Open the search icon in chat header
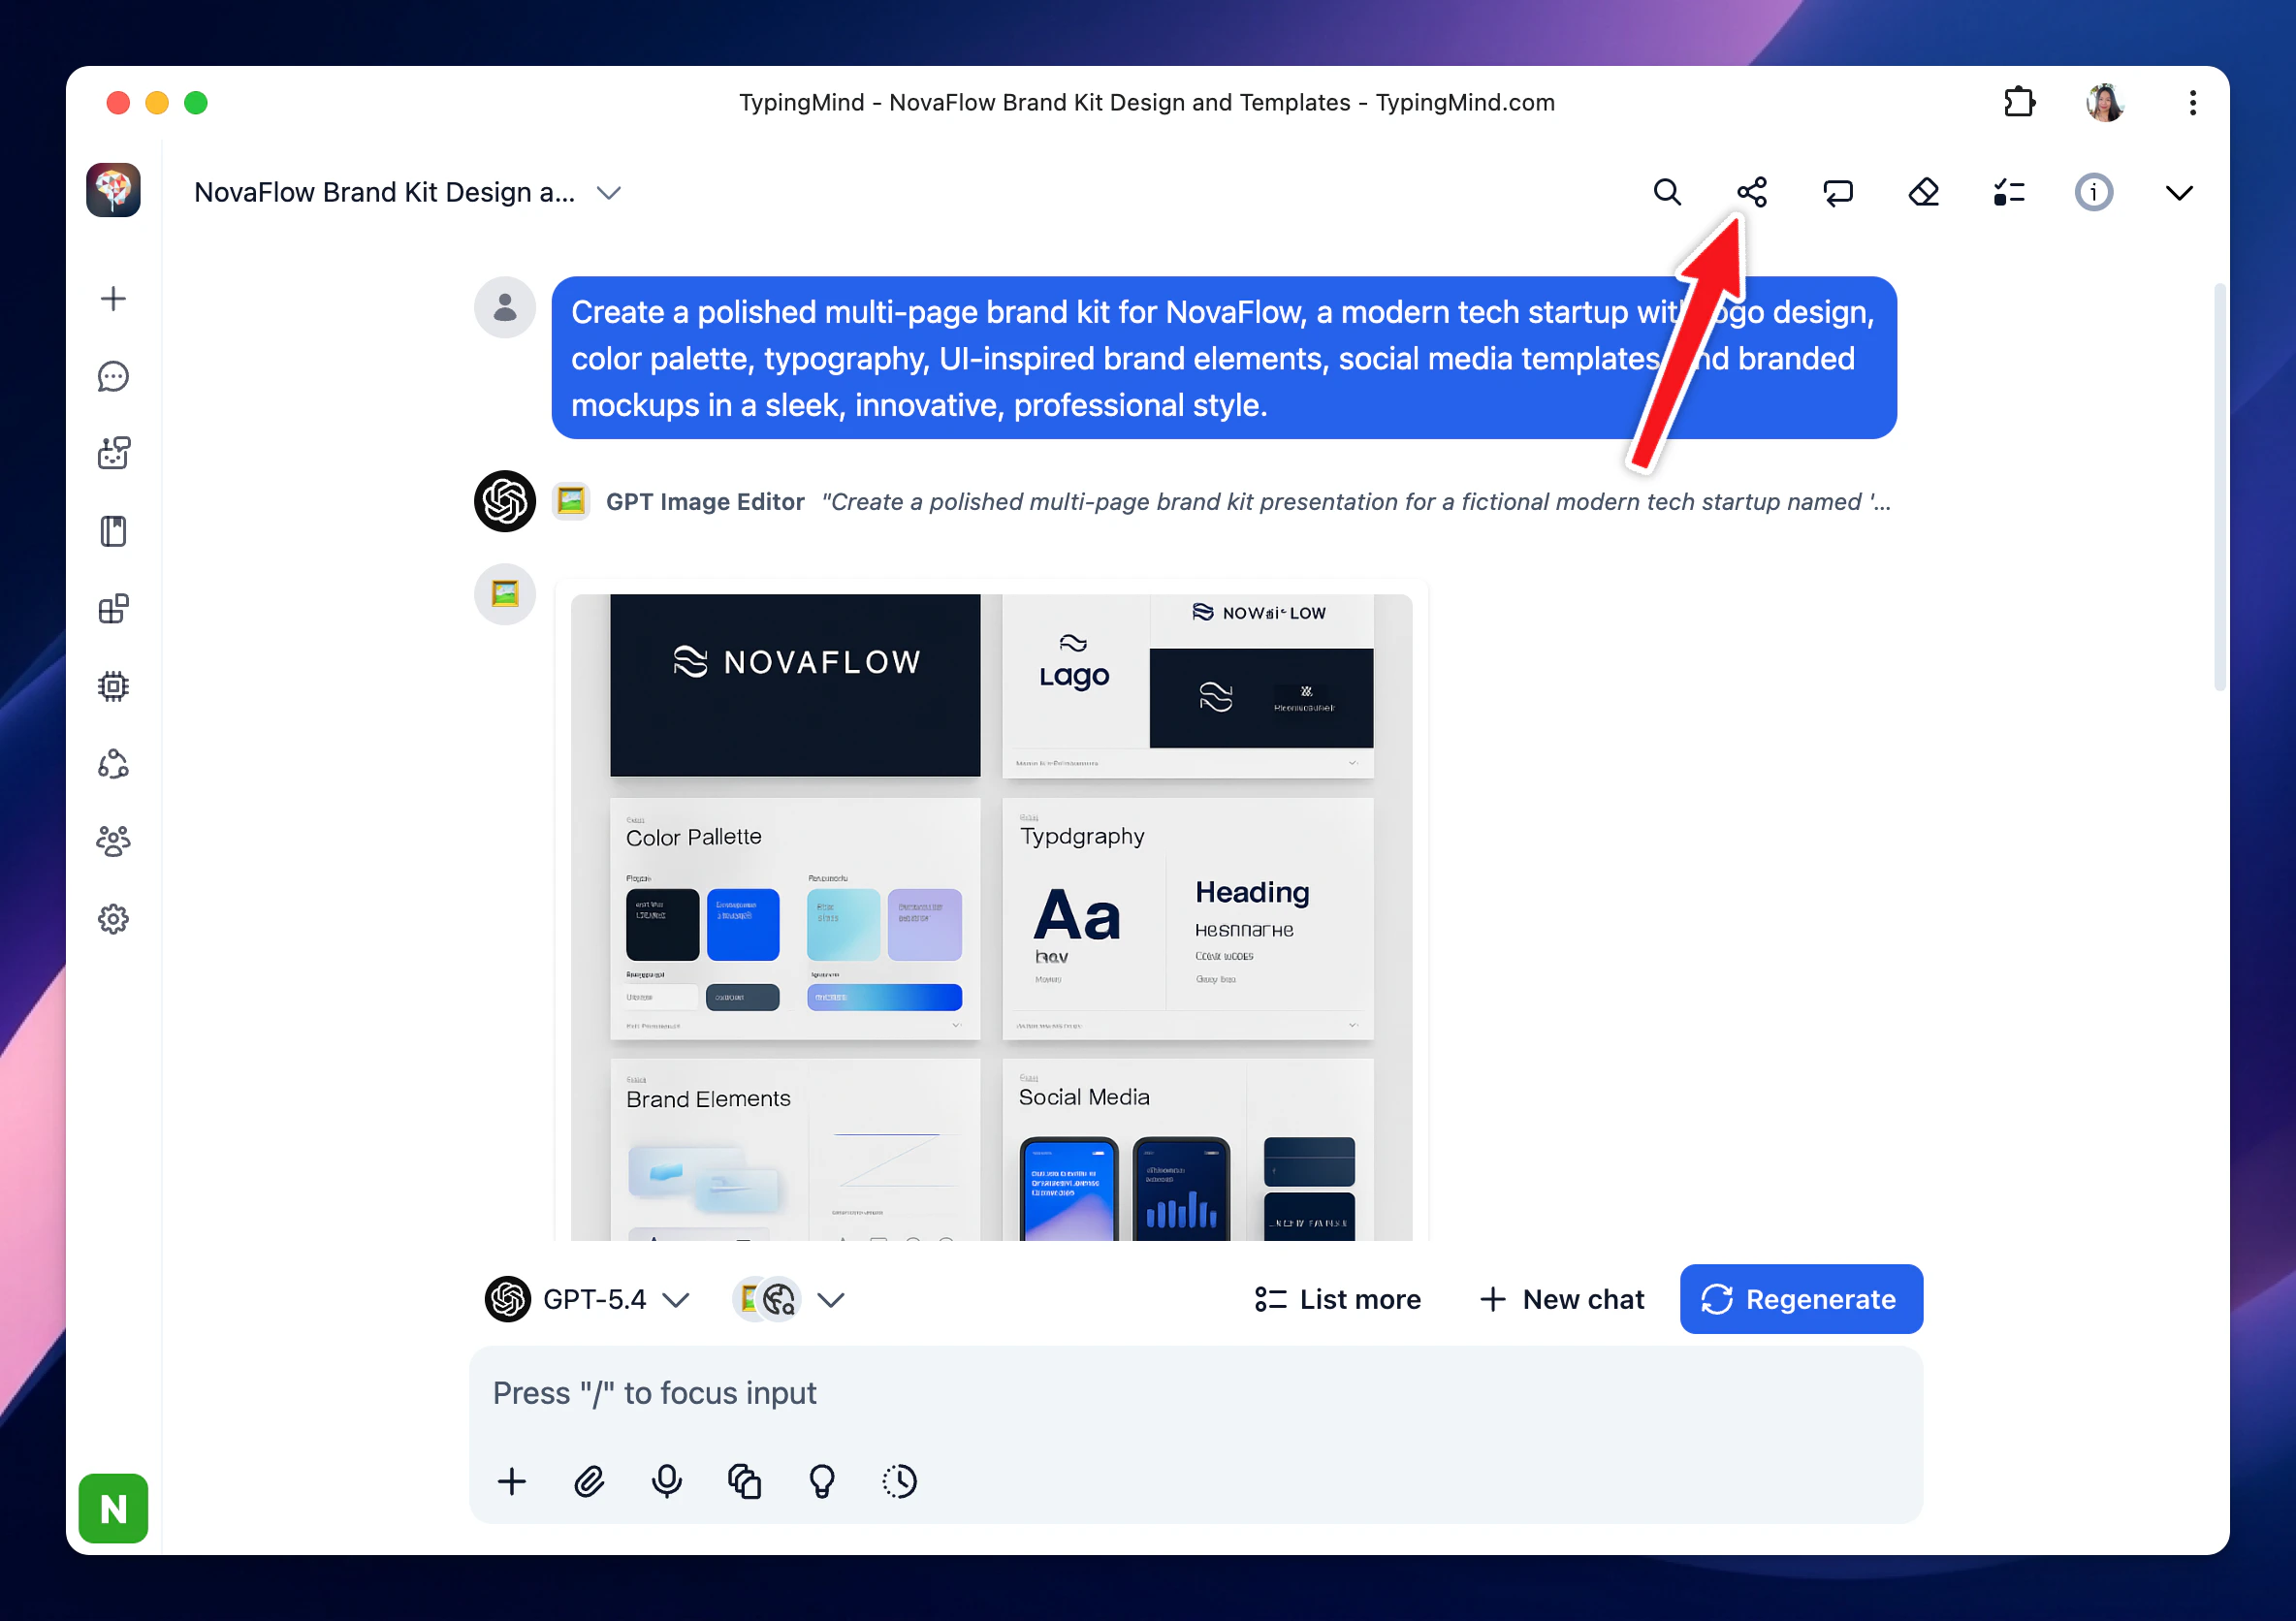The image size is (2296, 1621). [x=1666, y=192]
